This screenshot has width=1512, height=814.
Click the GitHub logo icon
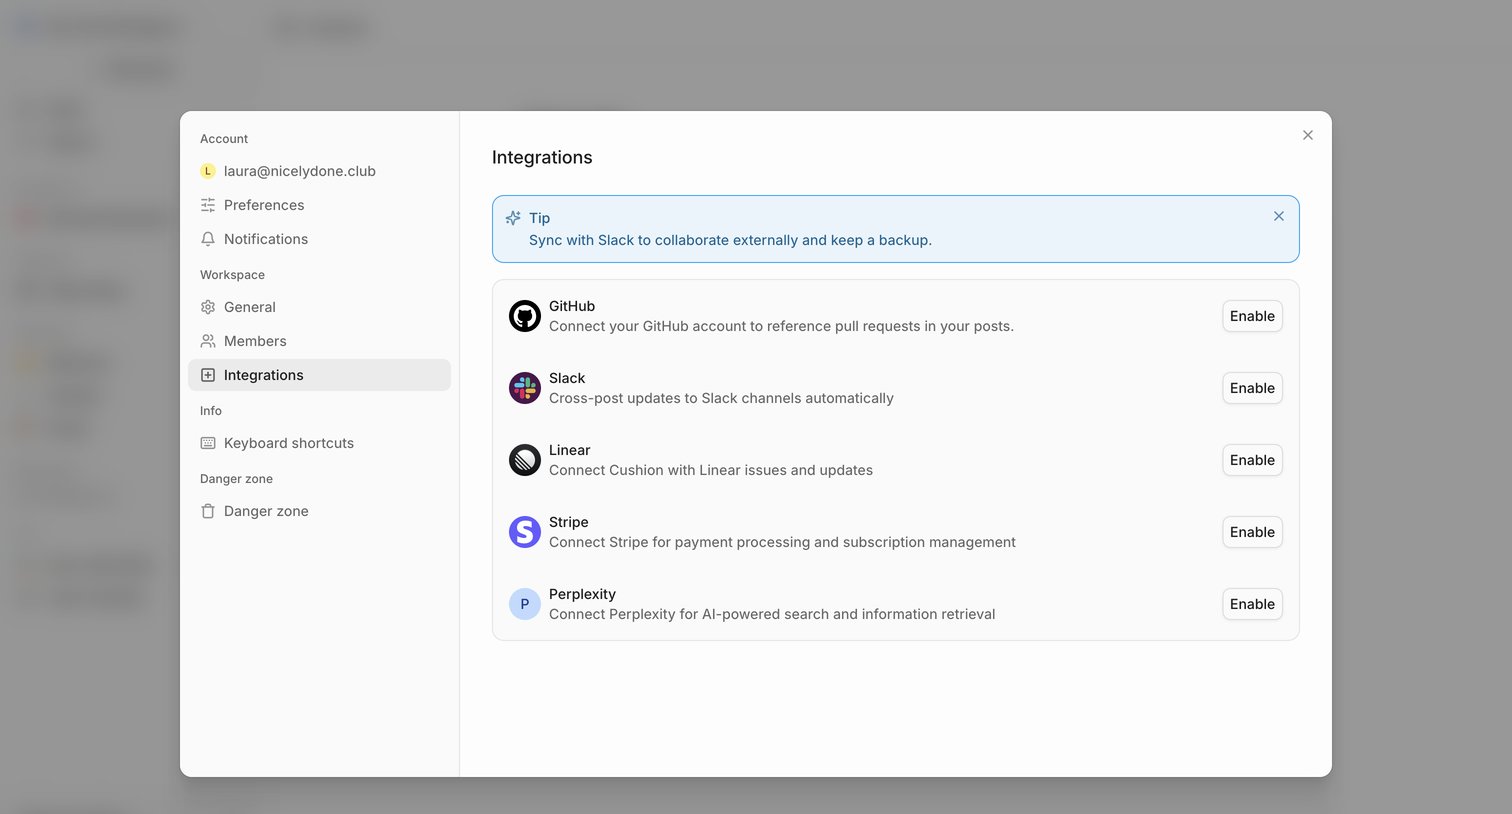coord(525,316)
